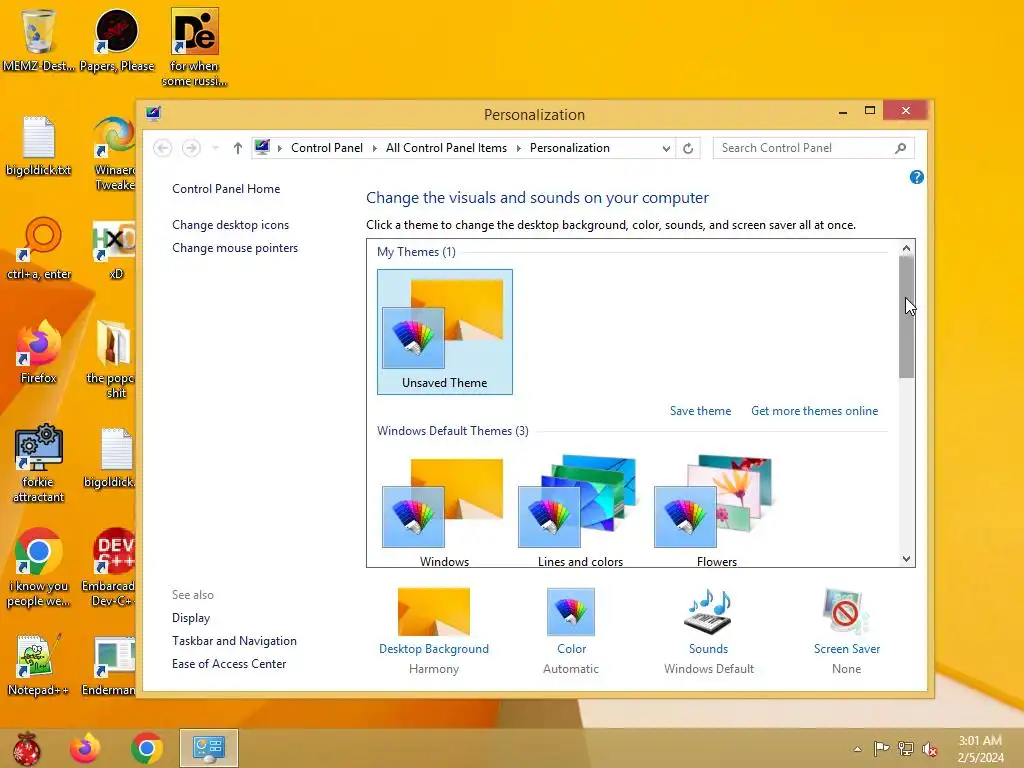Screen dimensions: 1024x768
Task: Click the Action Center flag tray icon
Action: point(881,749)
